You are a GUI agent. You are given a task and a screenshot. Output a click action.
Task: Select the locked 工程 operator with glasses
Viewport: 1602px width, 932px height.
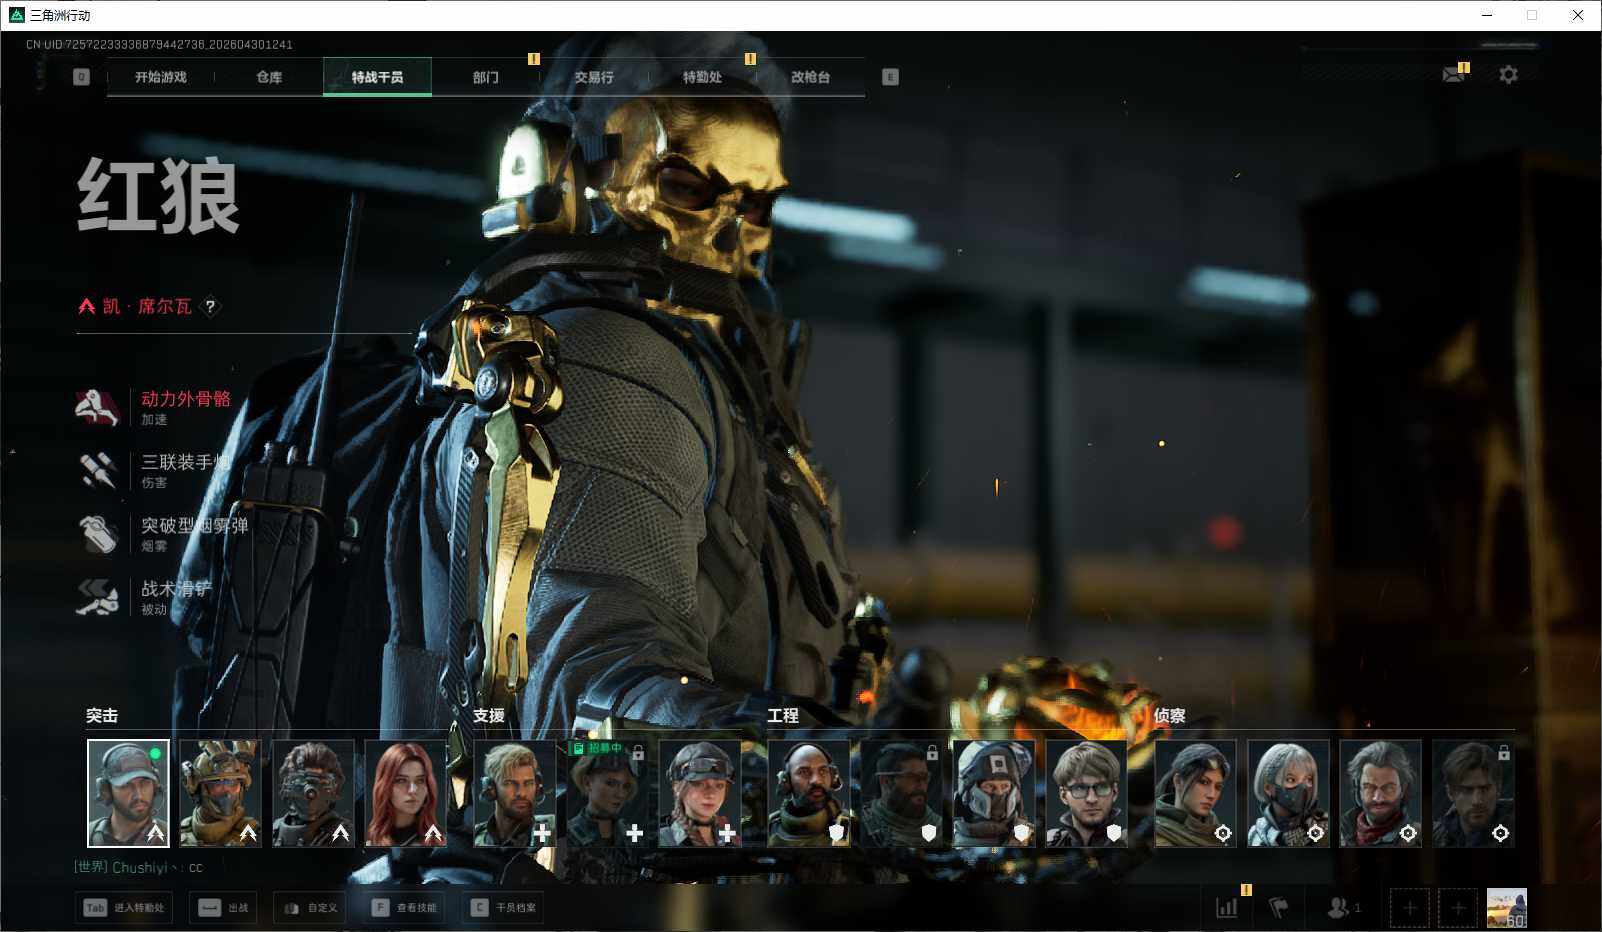coord(901,793)
